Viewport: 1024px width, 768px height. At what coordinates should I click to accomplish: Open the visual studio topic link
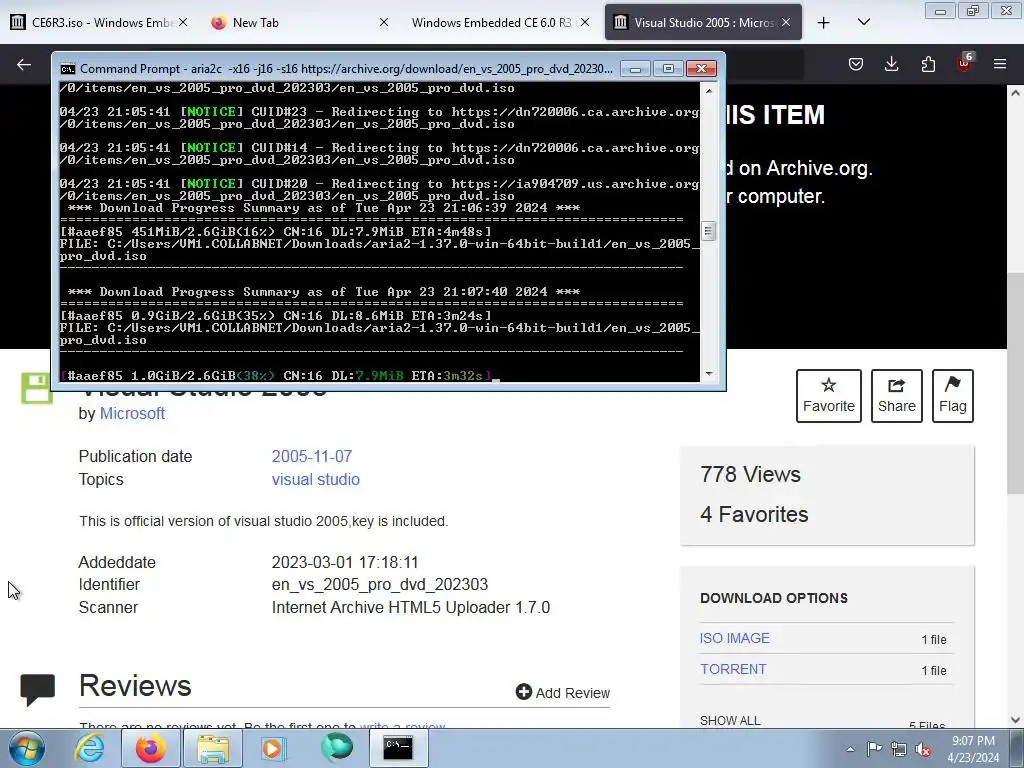315,479
